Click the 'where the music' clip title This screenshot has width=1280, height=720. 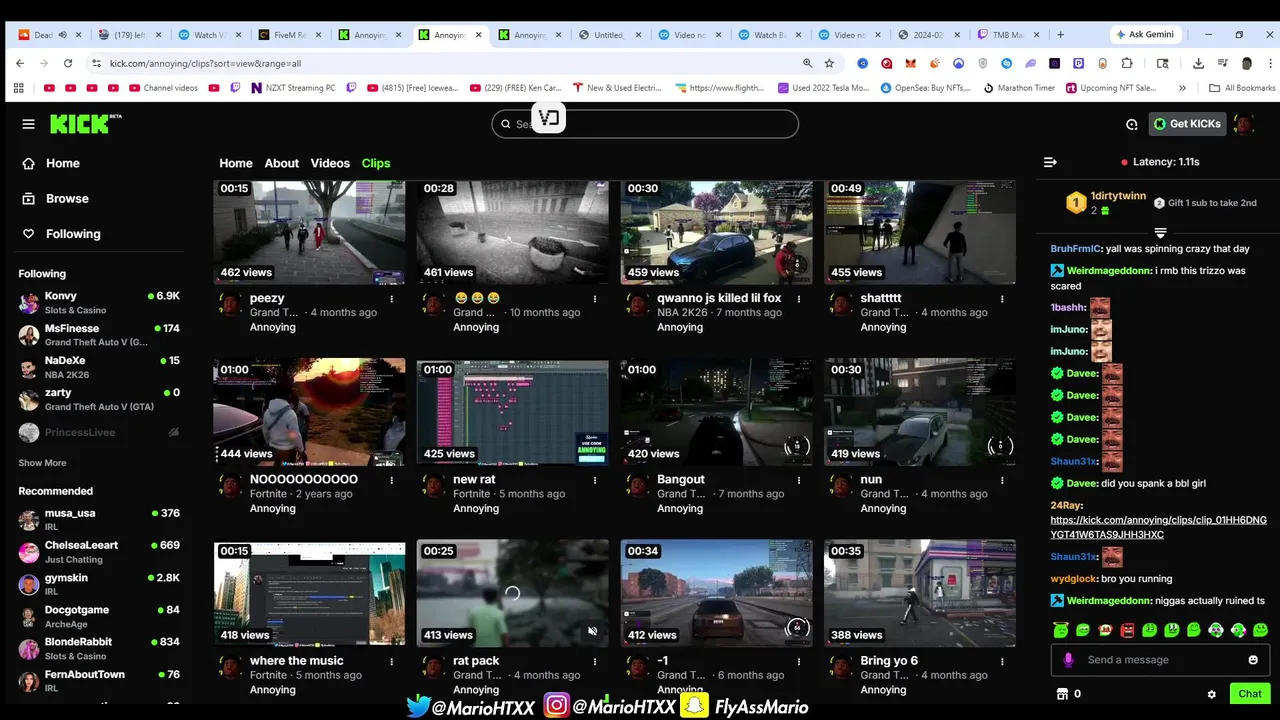[296, 661]
